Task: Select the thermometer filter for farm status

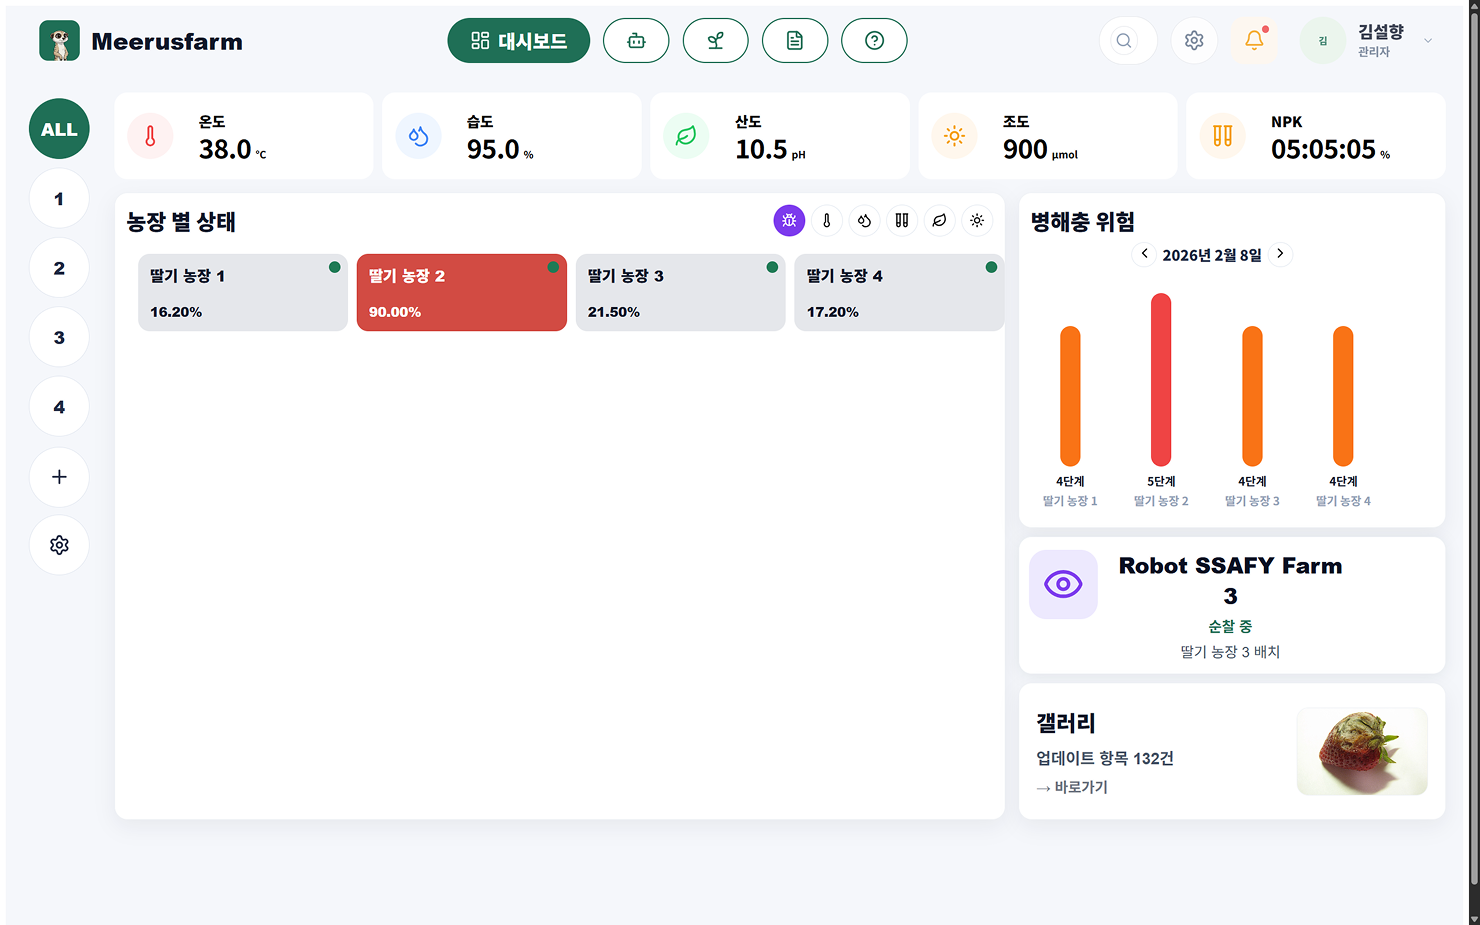Action: (826, 220)
